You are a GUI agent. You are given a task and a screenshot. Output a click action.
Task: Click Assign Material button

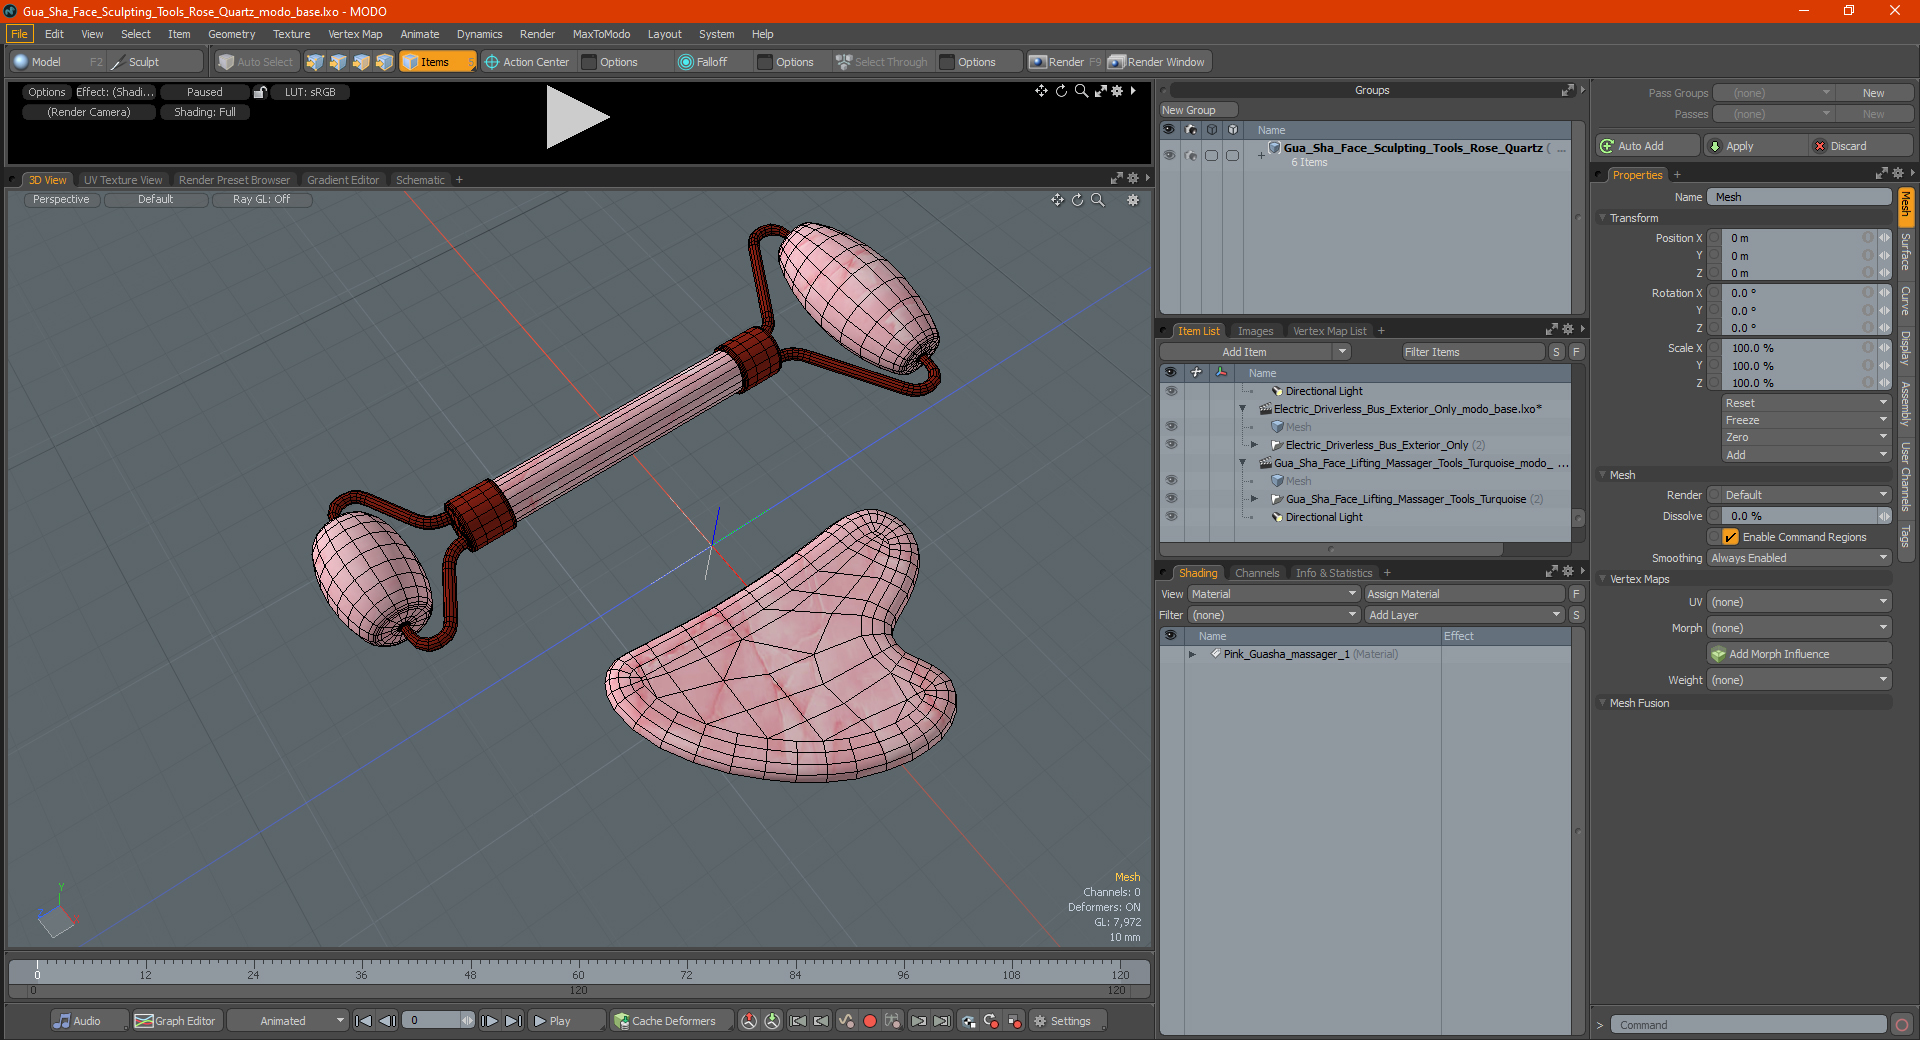[1464, 594]
